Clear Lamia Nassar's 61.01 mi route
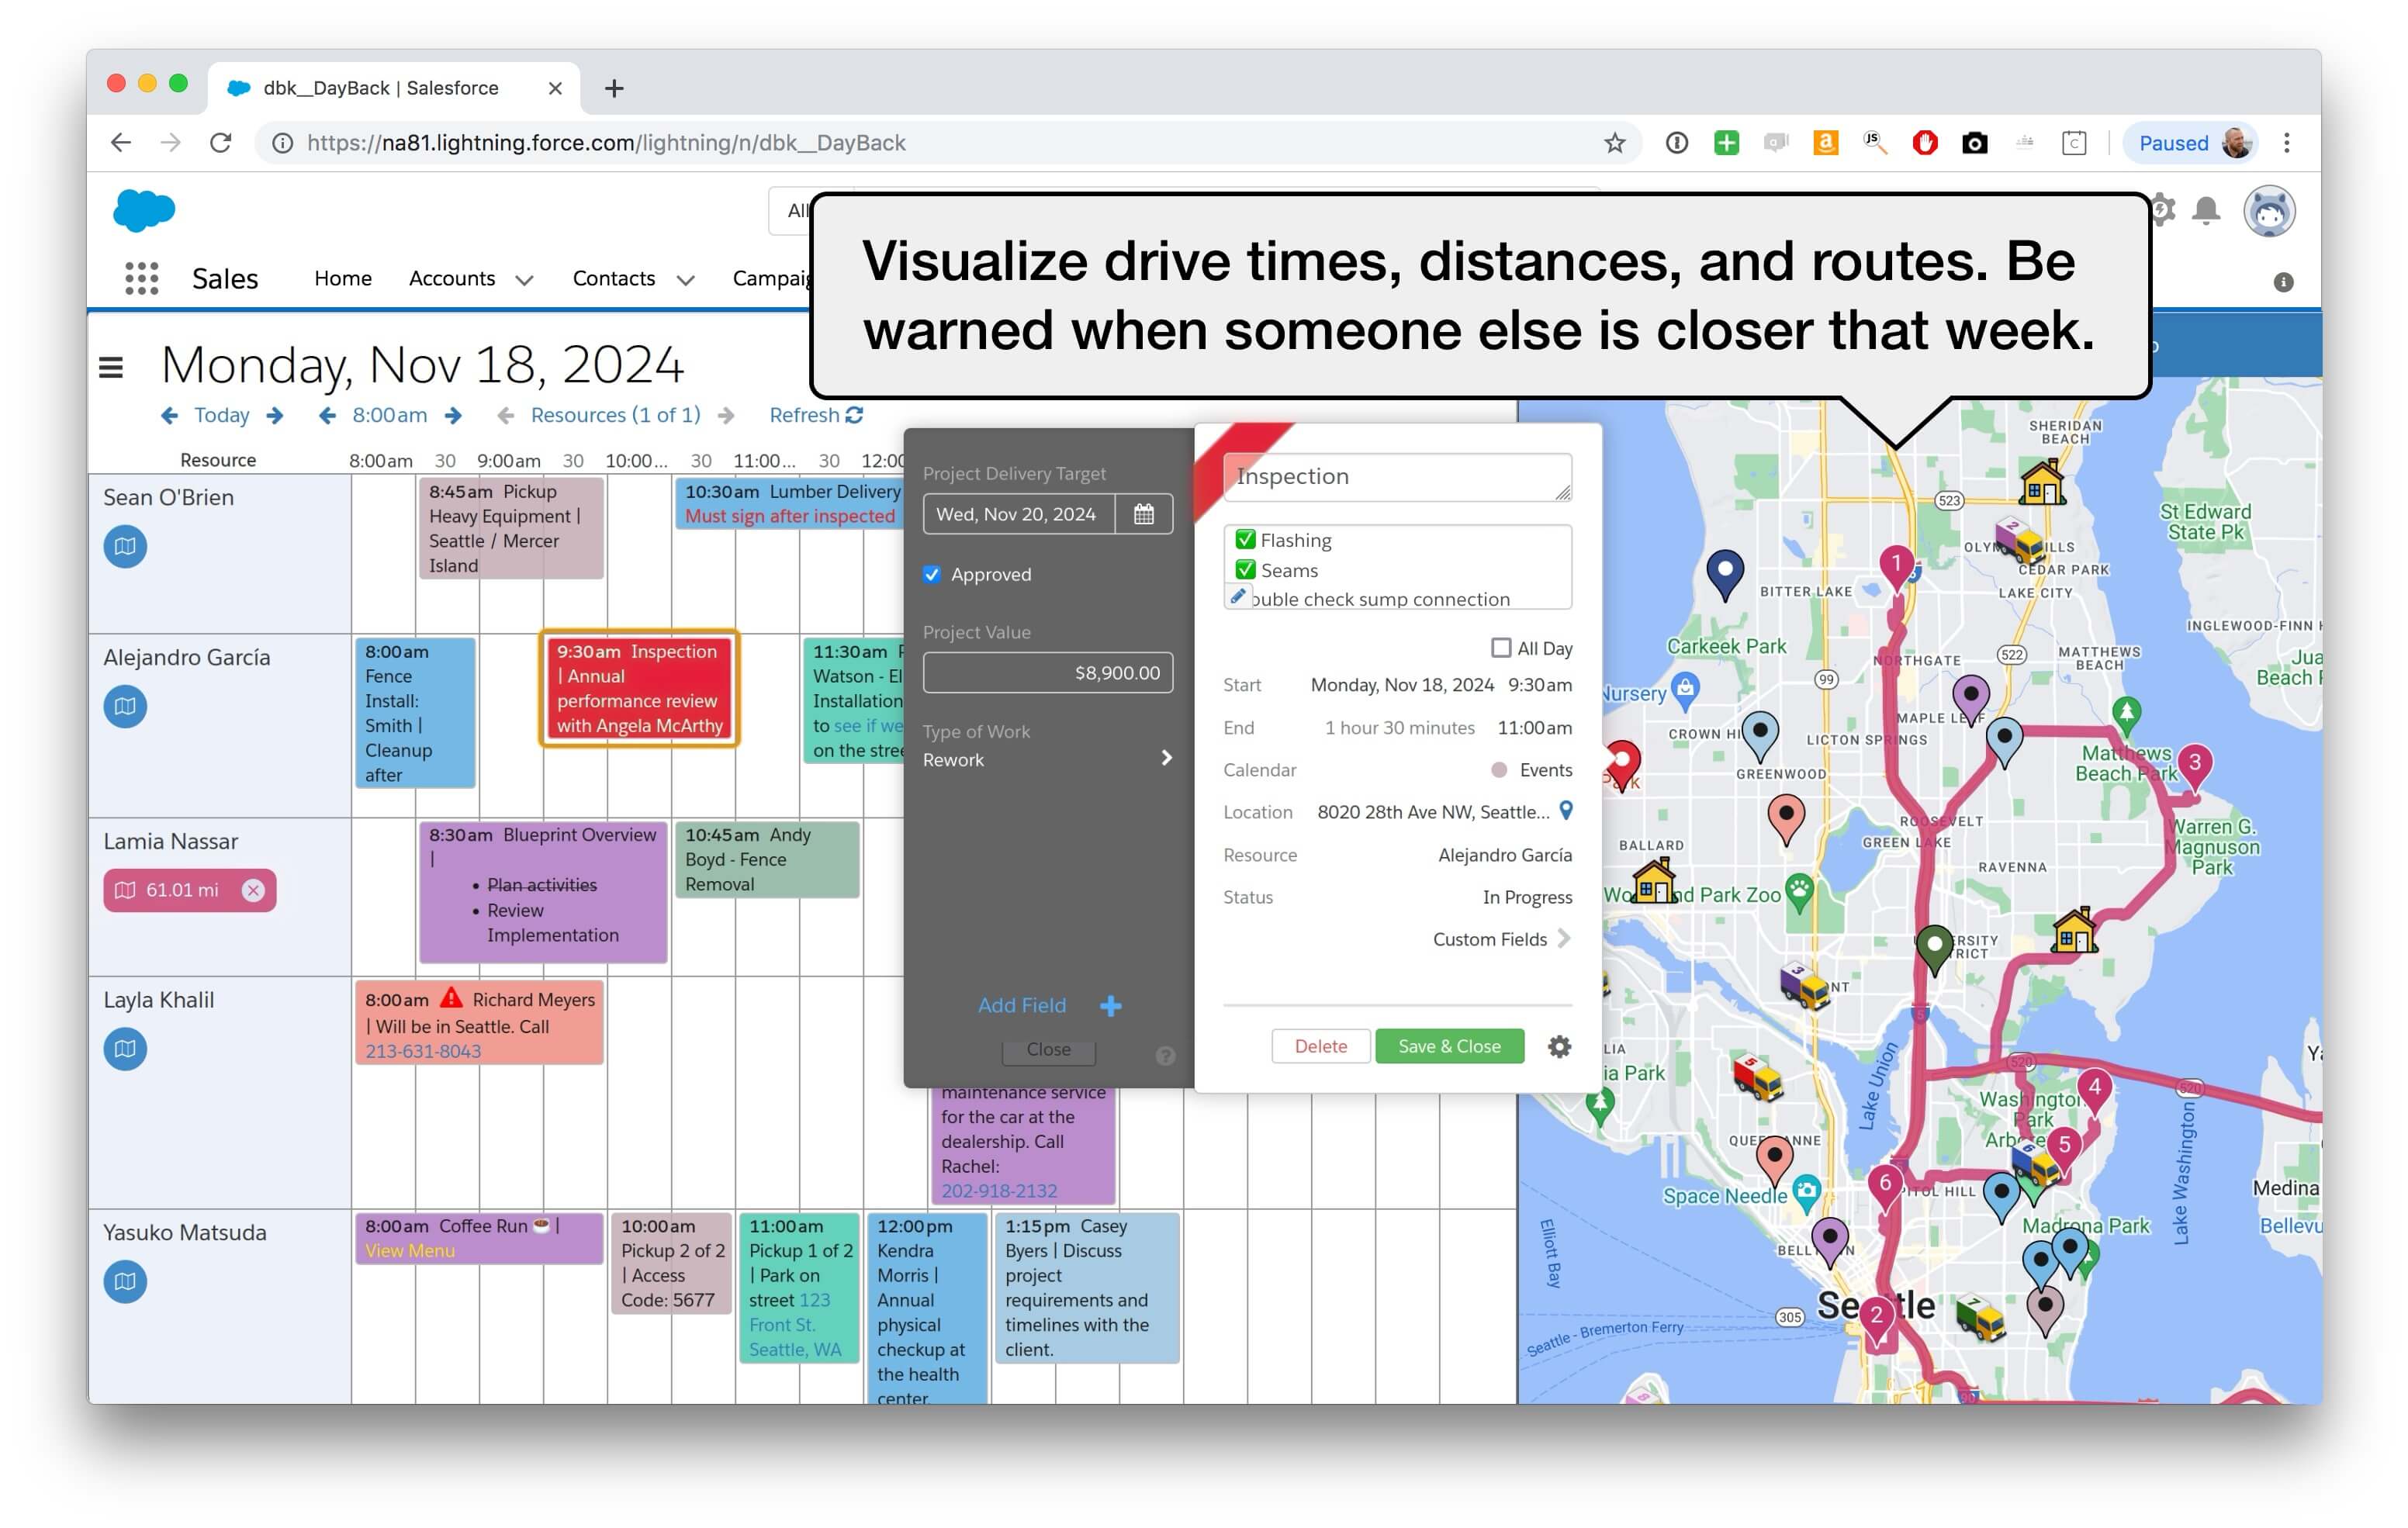Viewport: 2408px width, 1528px height. tap(254, 890)
